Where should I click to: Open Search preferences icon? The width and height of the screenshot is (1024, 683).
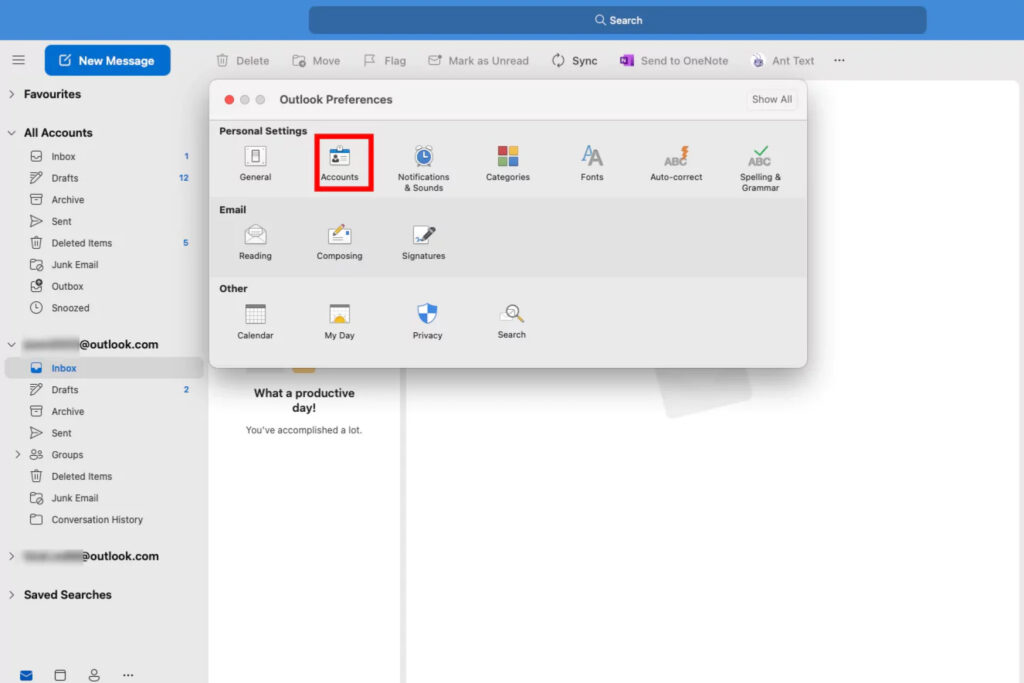[511, 321]
